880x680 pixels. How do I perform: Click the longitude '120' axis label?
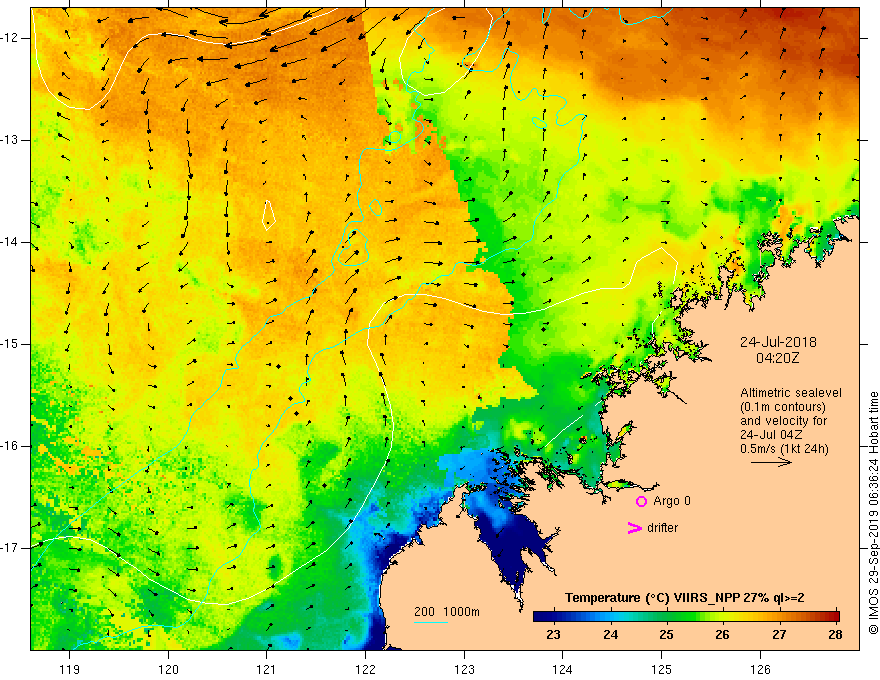tap(168, 669)
